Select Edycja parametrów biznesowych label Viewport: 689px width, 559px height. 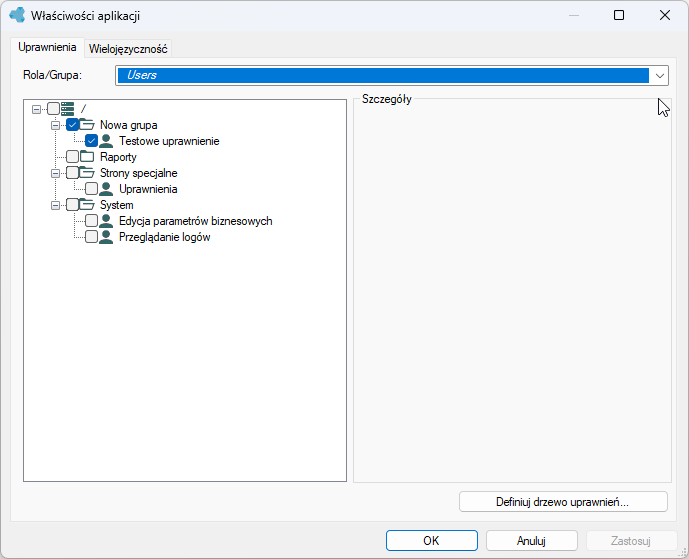pyautogui.click(x=196, y=221)
